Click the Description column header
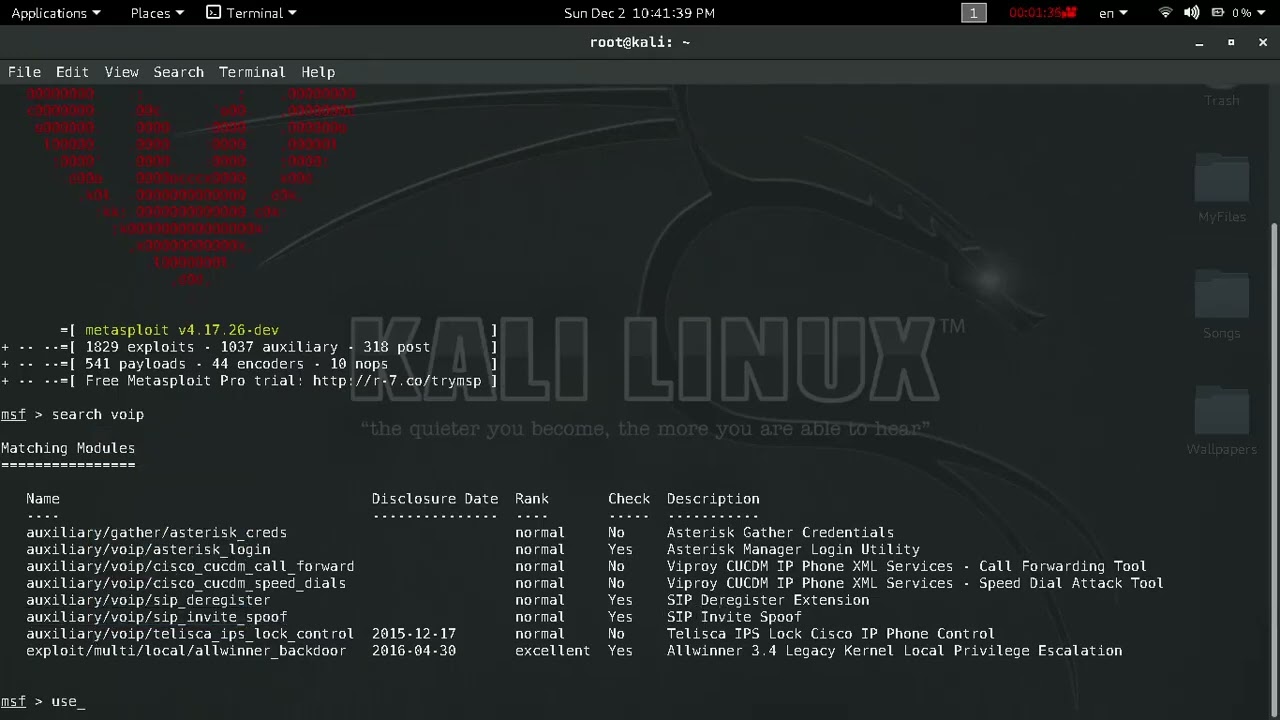This screenshot has width=1280, height=720. [x=713, y=499]
